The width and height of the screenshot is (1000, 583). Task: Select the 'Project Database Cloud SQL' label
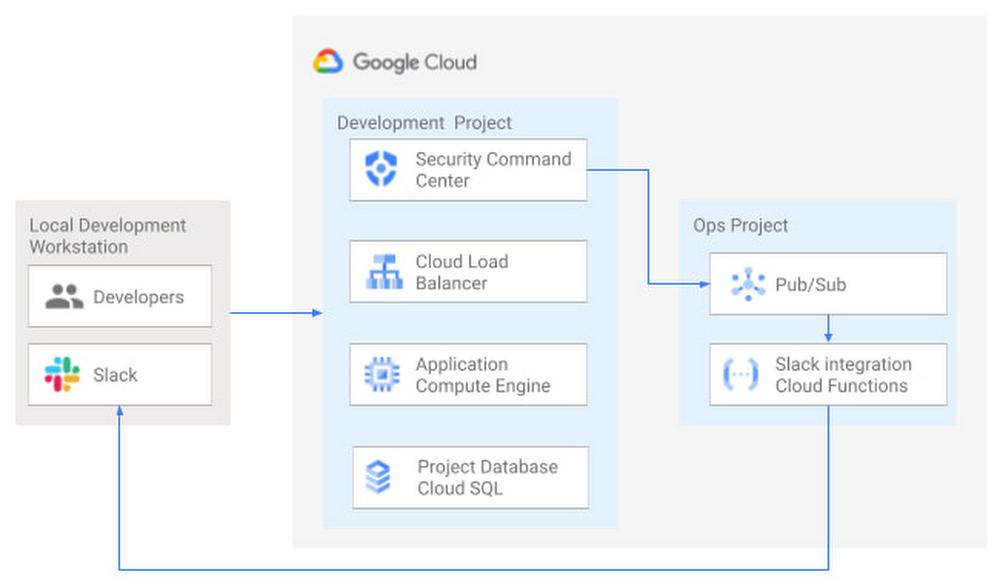(488, 478)
